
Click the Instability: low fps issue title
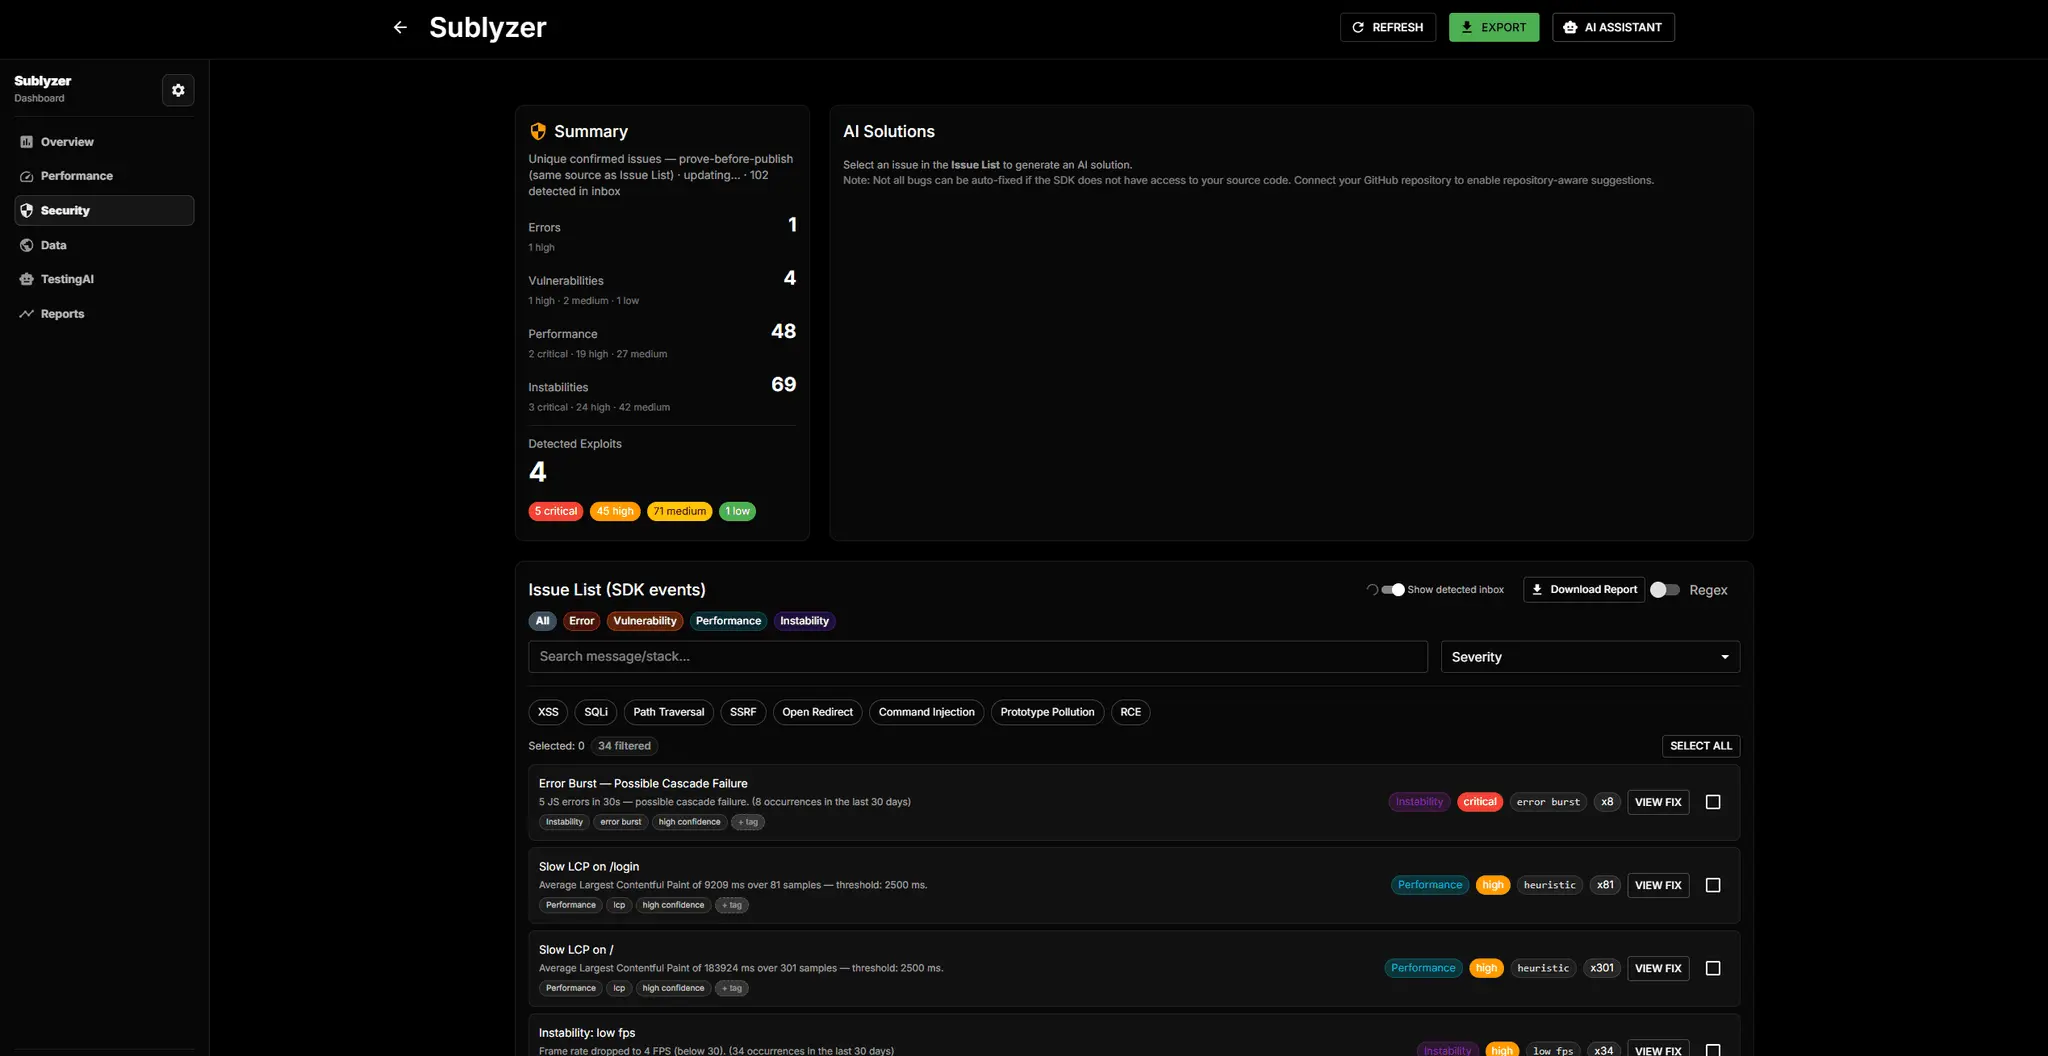click(x=587, y=1033)
